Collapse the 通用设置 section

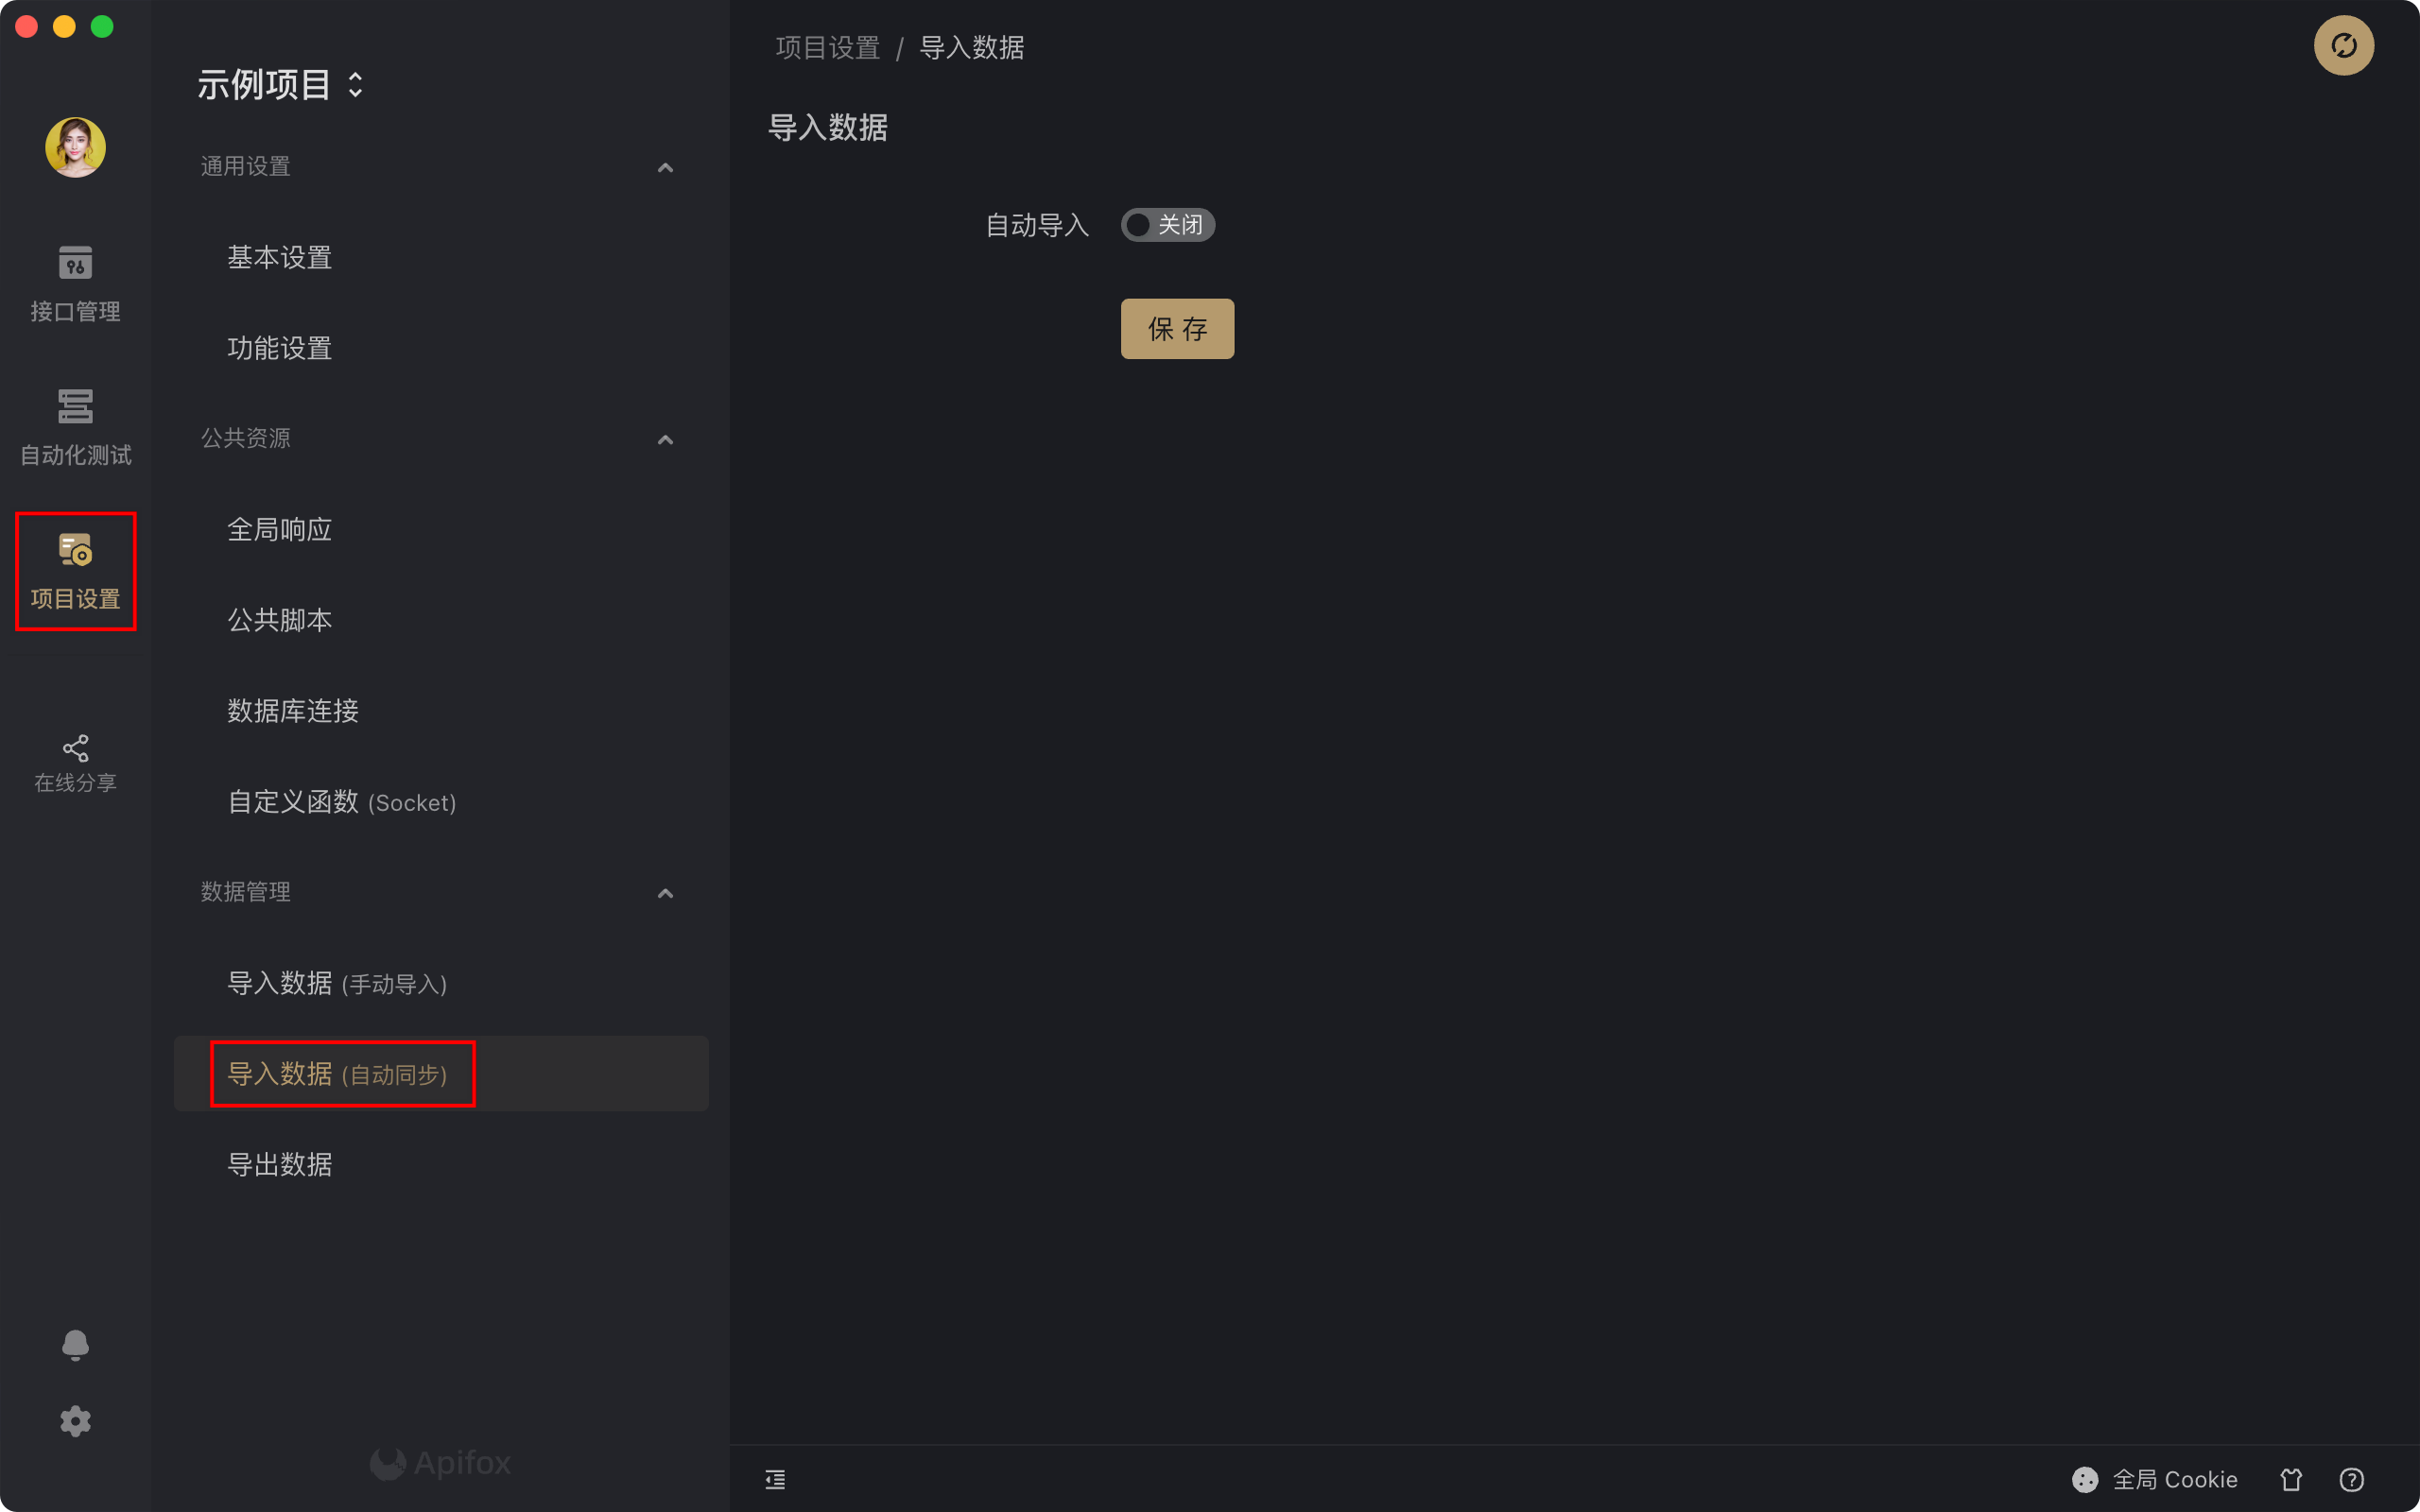[665, 167]
